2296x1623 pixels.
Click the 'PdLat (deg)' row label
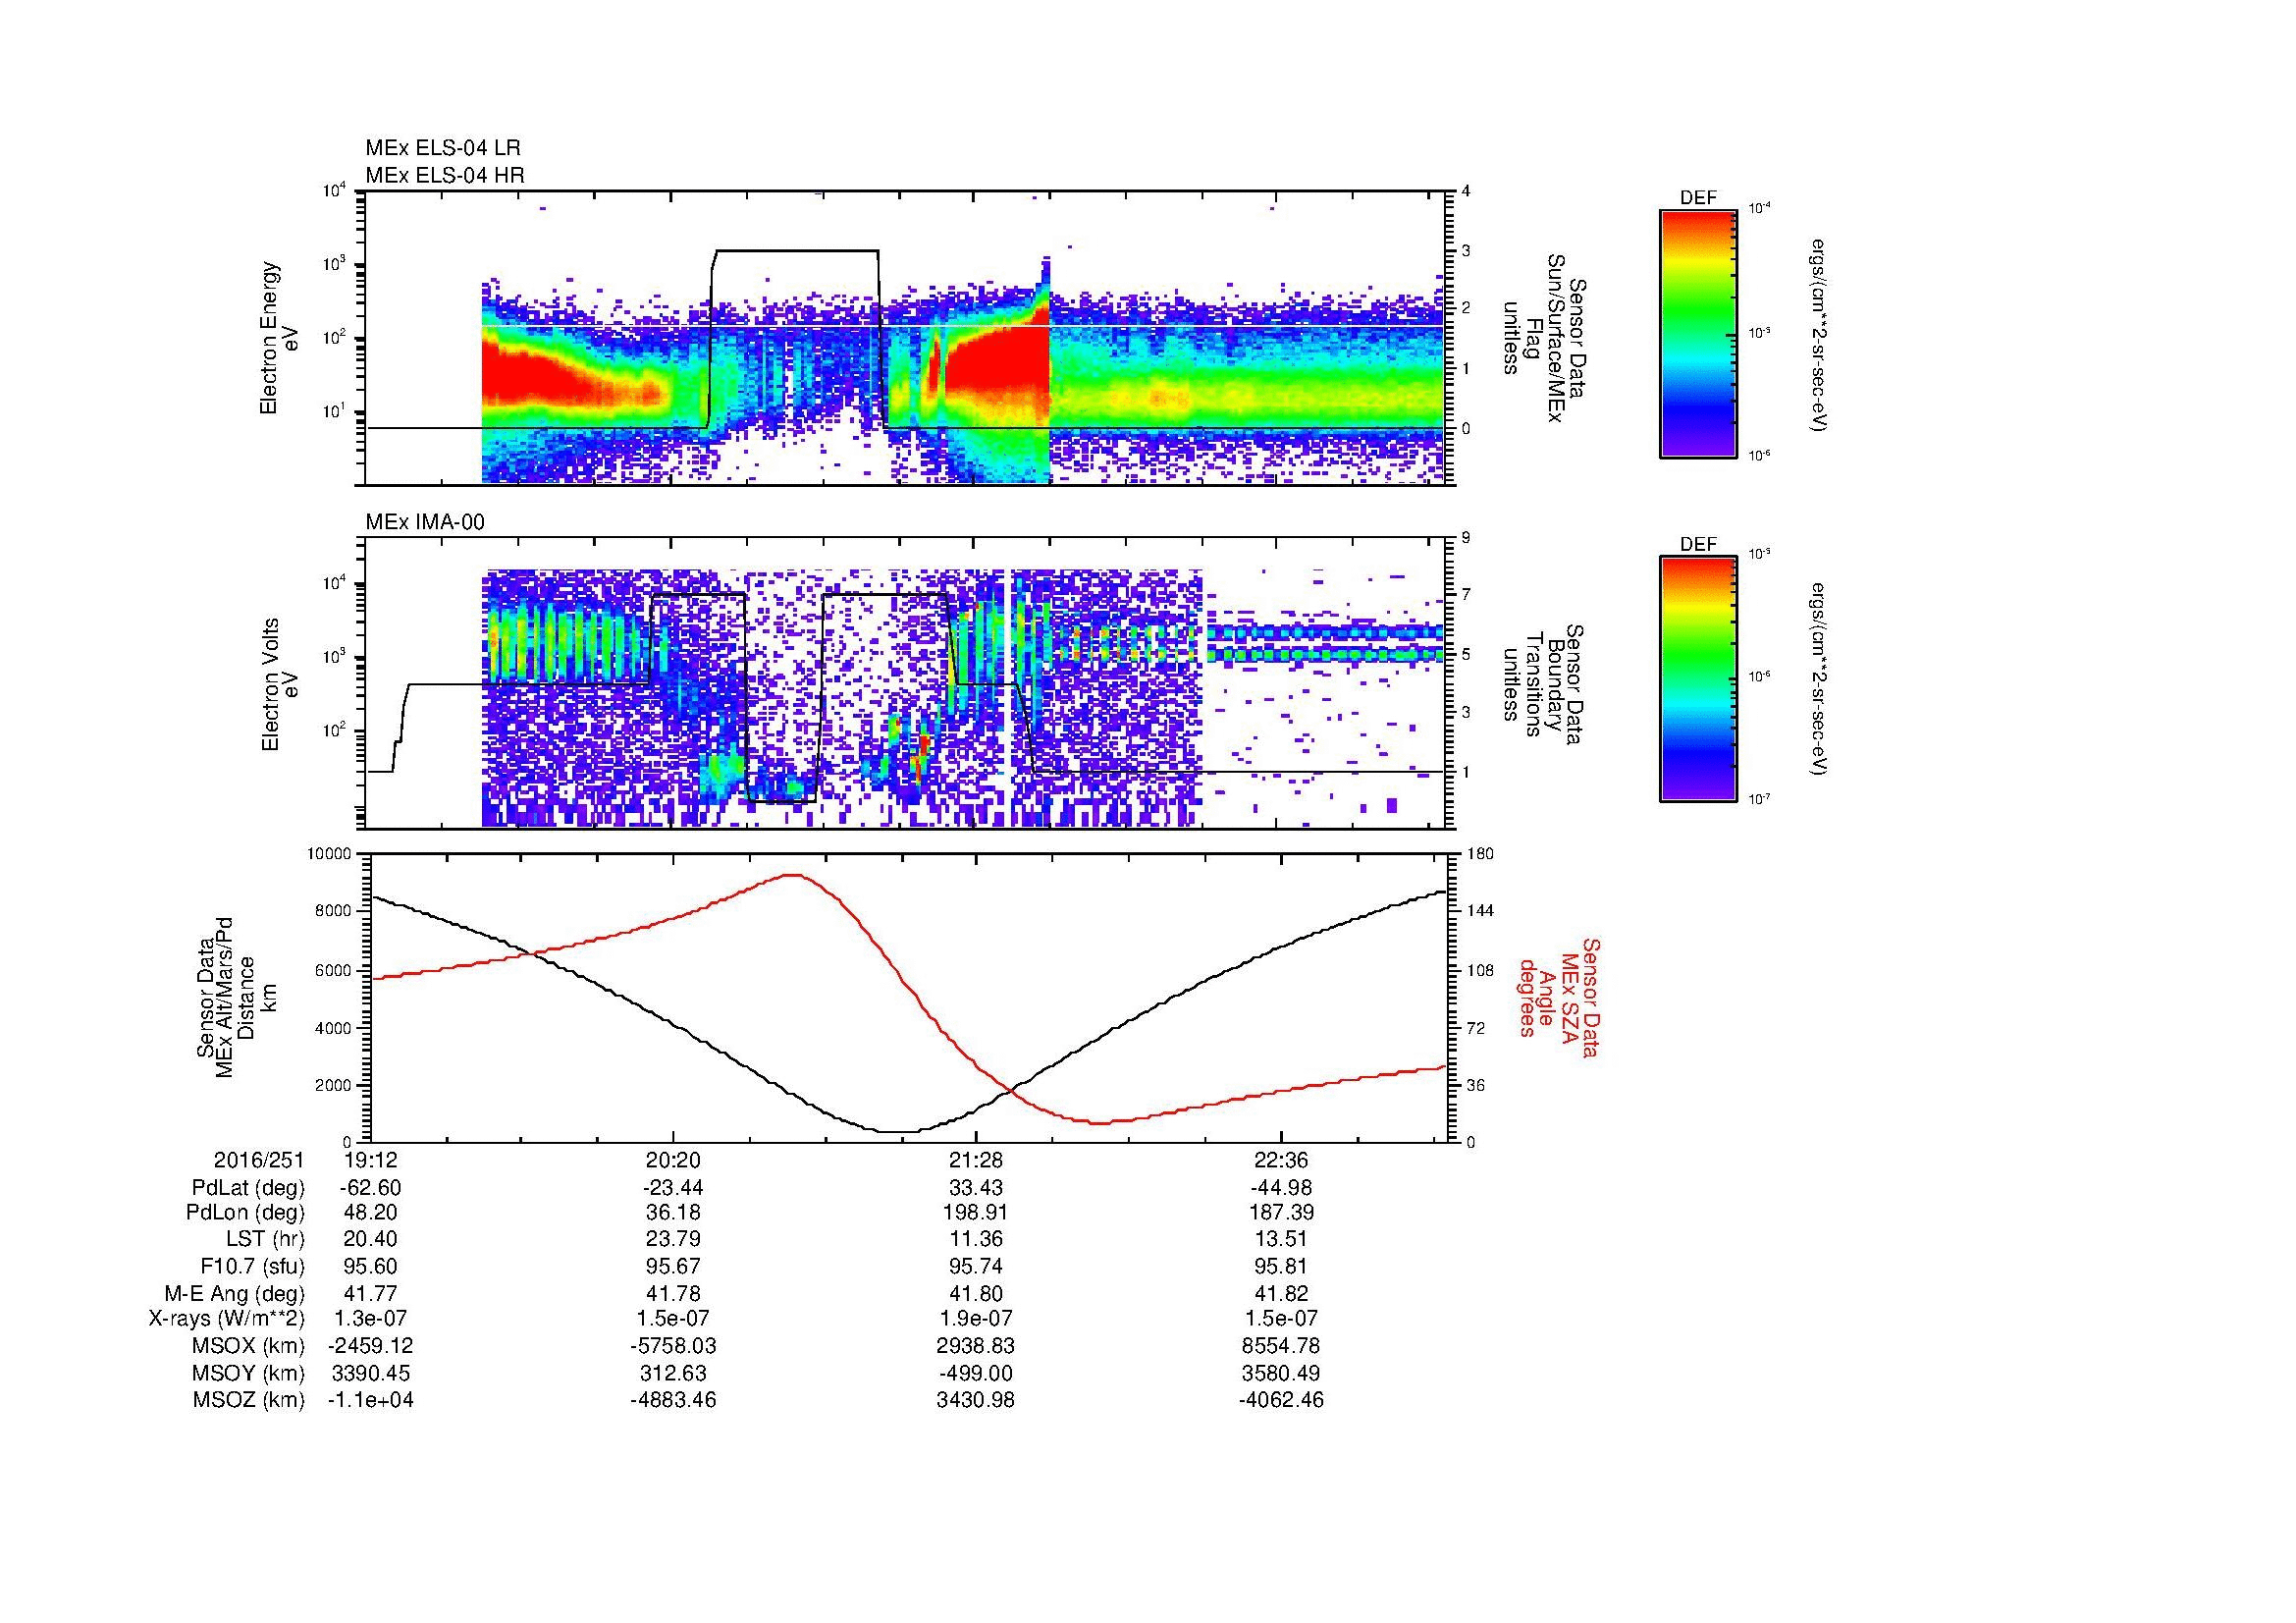pos(248,1187)
